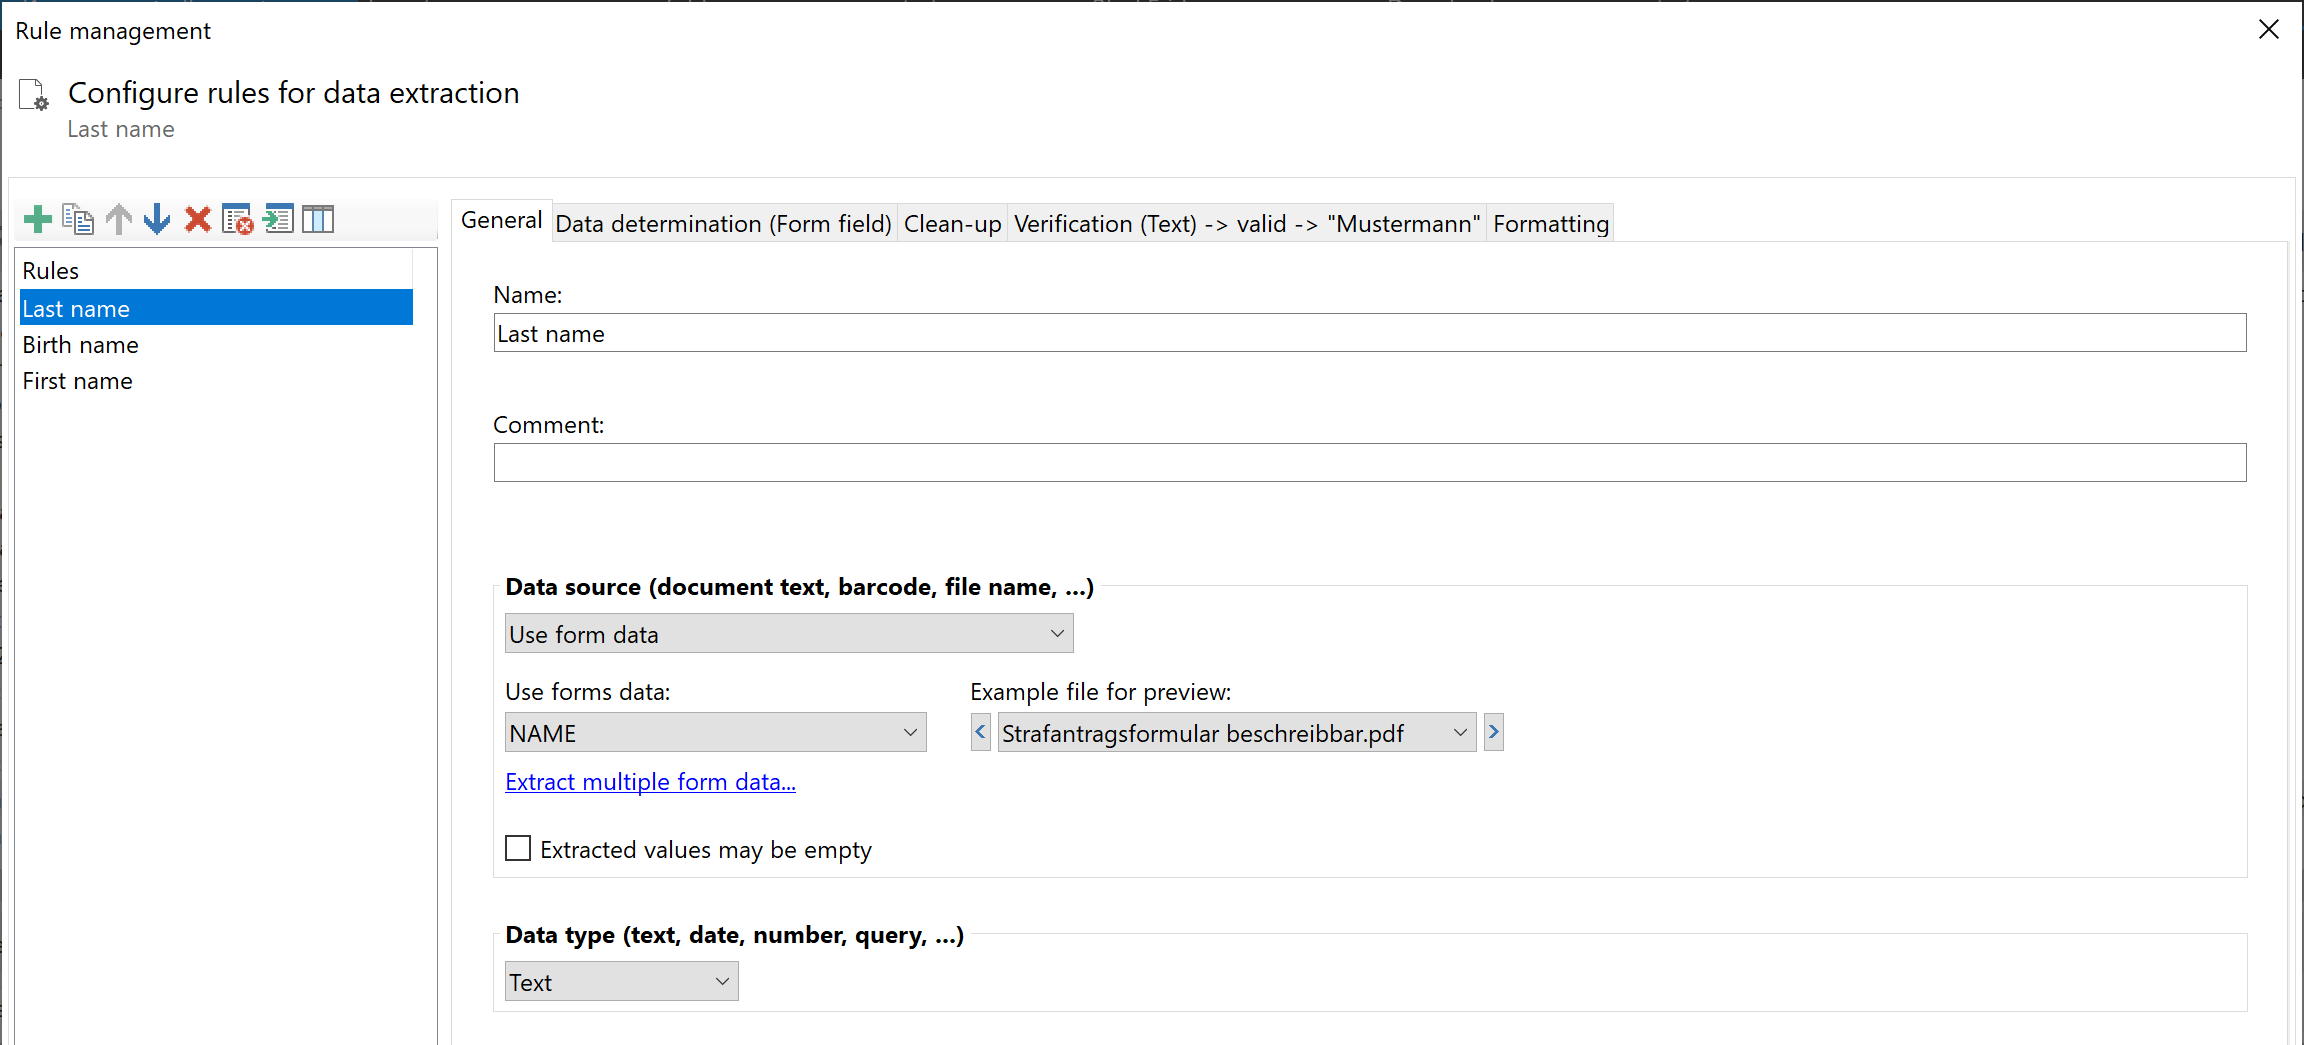
Task: Delete the selected rule with the red X
Action: [x=197, y=219]
